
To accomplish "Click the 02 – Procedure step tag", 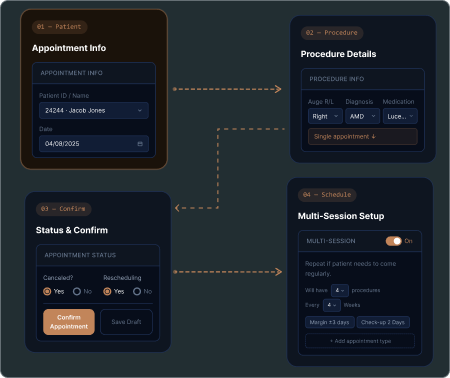I will coord(332,33).
